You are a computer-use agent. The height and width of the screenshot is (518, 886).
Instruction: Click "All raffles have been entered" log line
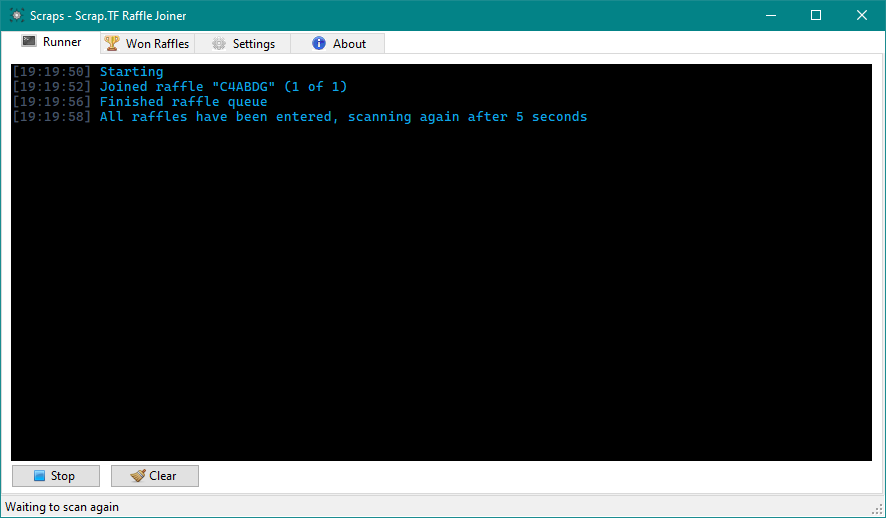click(344, 117)
